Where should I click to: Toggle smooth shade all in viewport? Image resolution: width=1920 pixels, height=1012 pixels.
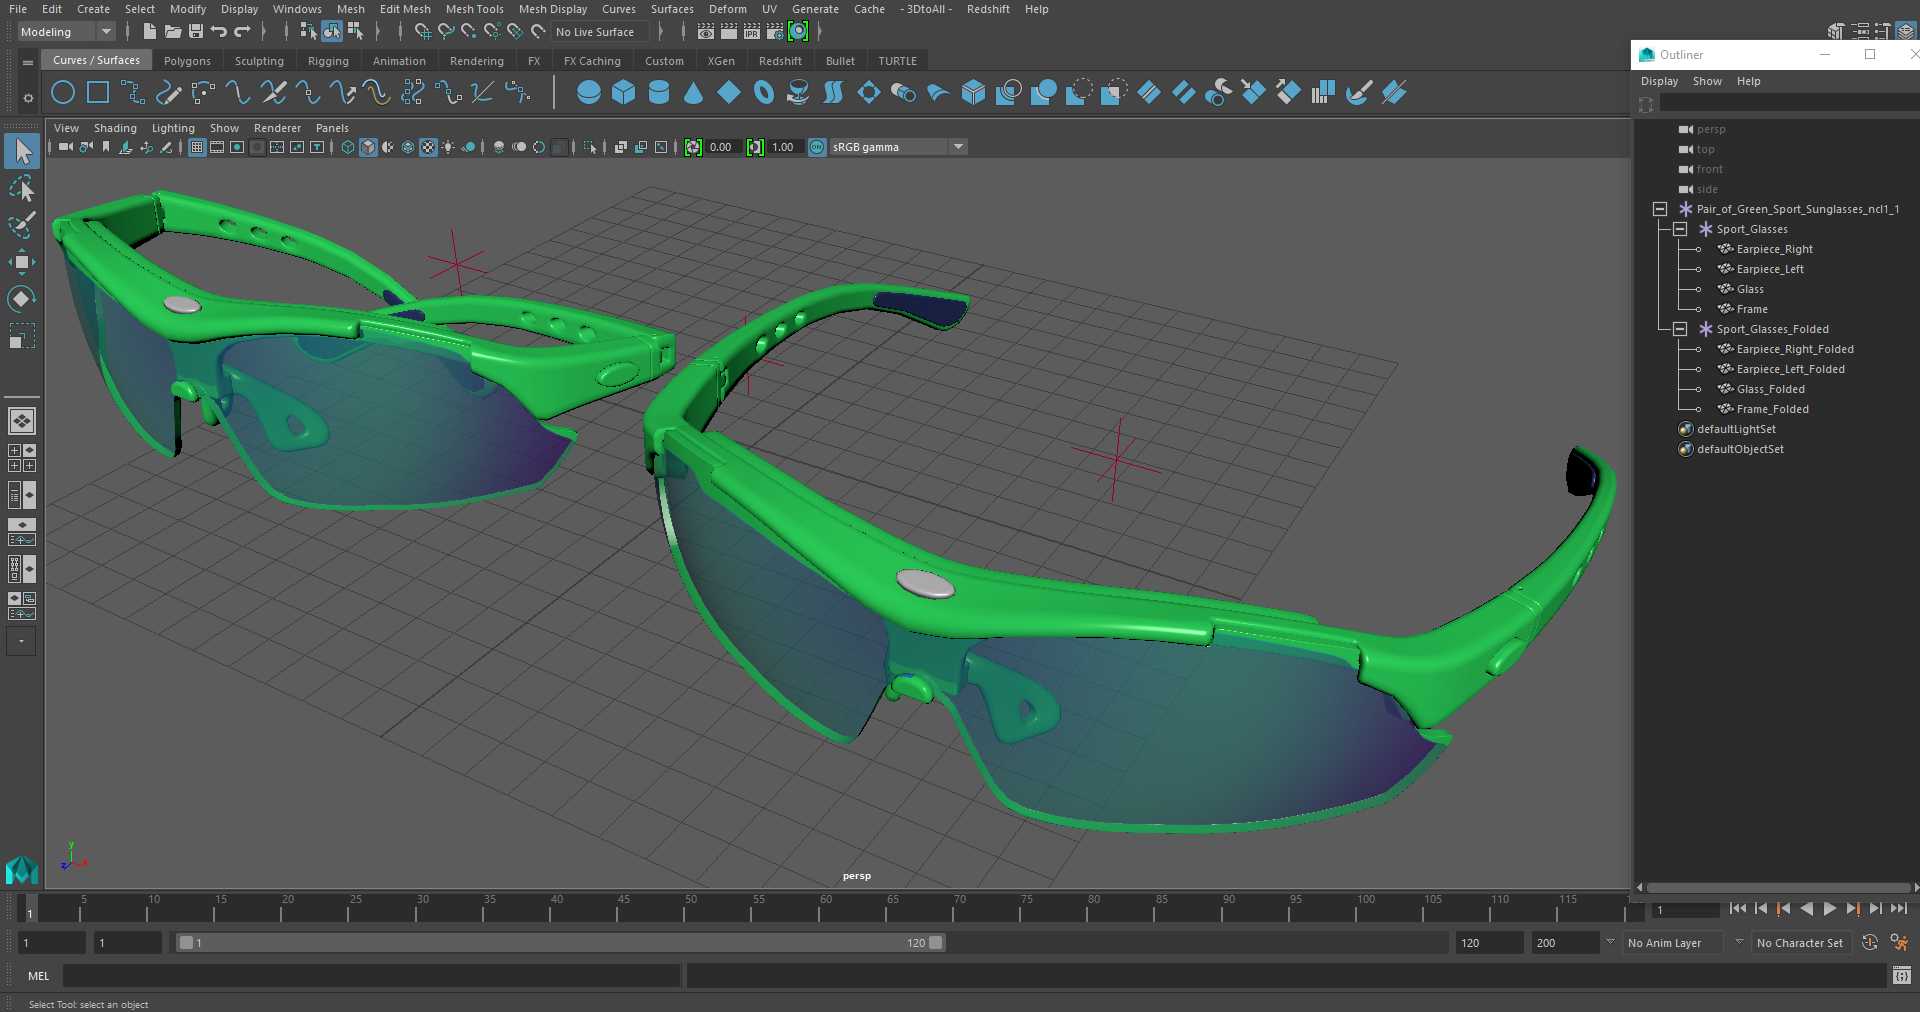[368, 147]
